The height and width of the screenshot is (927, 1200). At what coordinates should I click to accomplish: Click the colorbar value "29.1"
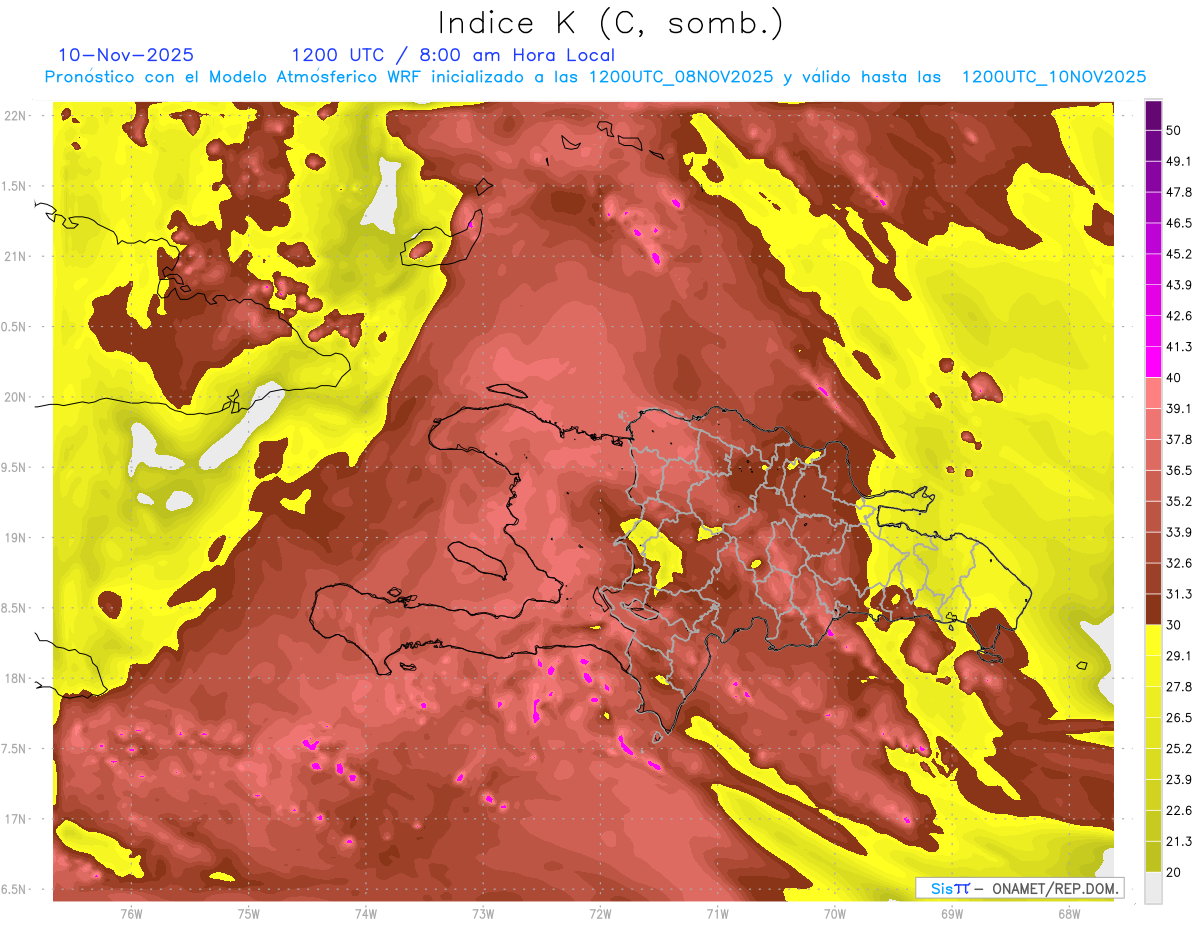tap(1178, 656)
